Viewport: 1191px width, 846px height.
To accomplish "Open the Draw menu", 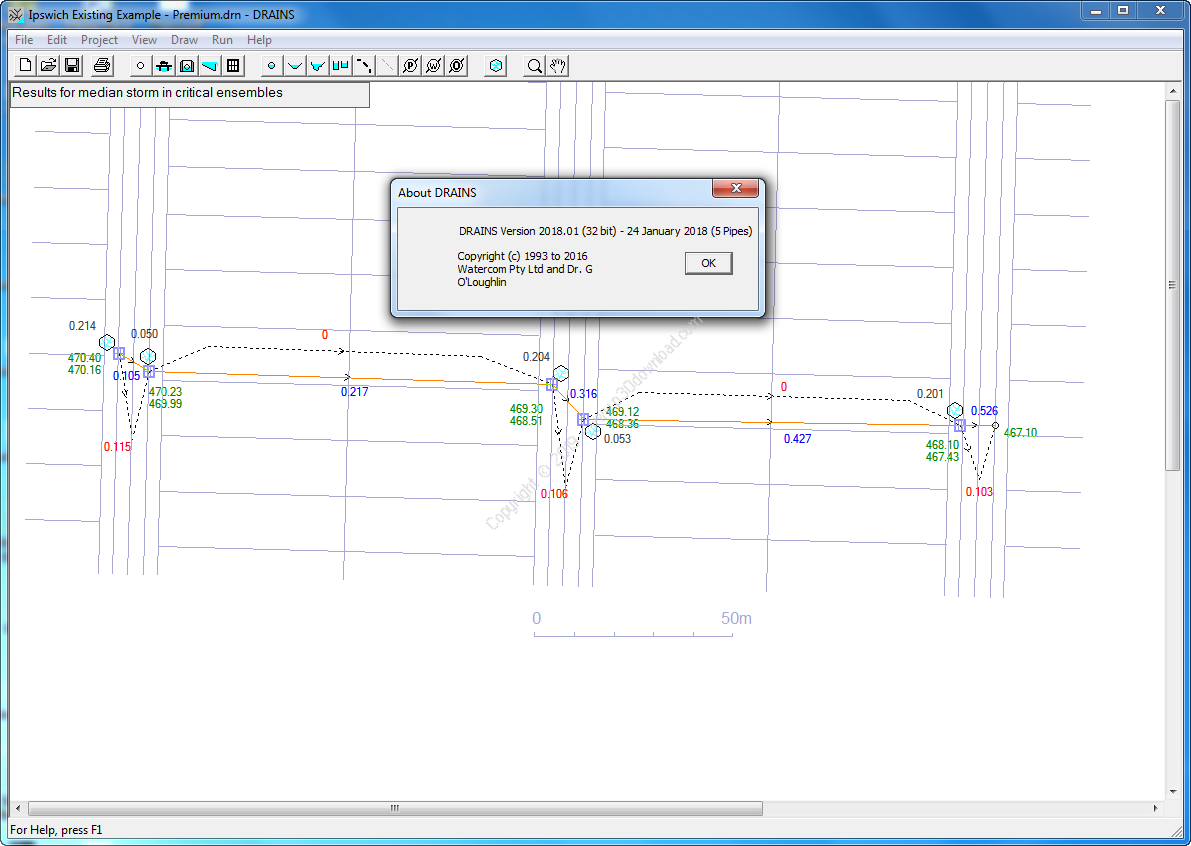I will [x=184, y=40].
